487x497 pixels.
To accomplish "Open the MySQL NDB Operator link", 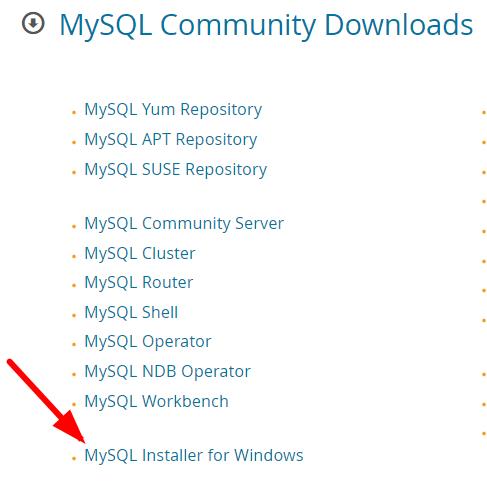I will (x=167, y=371).
